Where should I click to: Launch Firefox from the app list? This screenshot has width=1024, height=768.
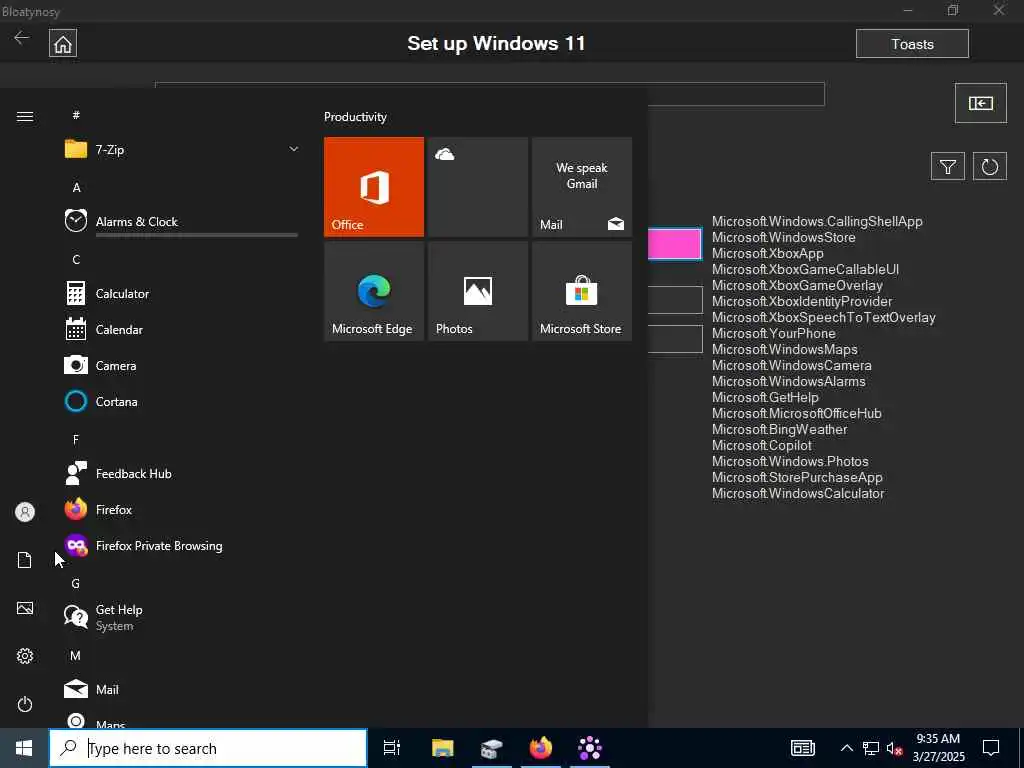point(182,509)
